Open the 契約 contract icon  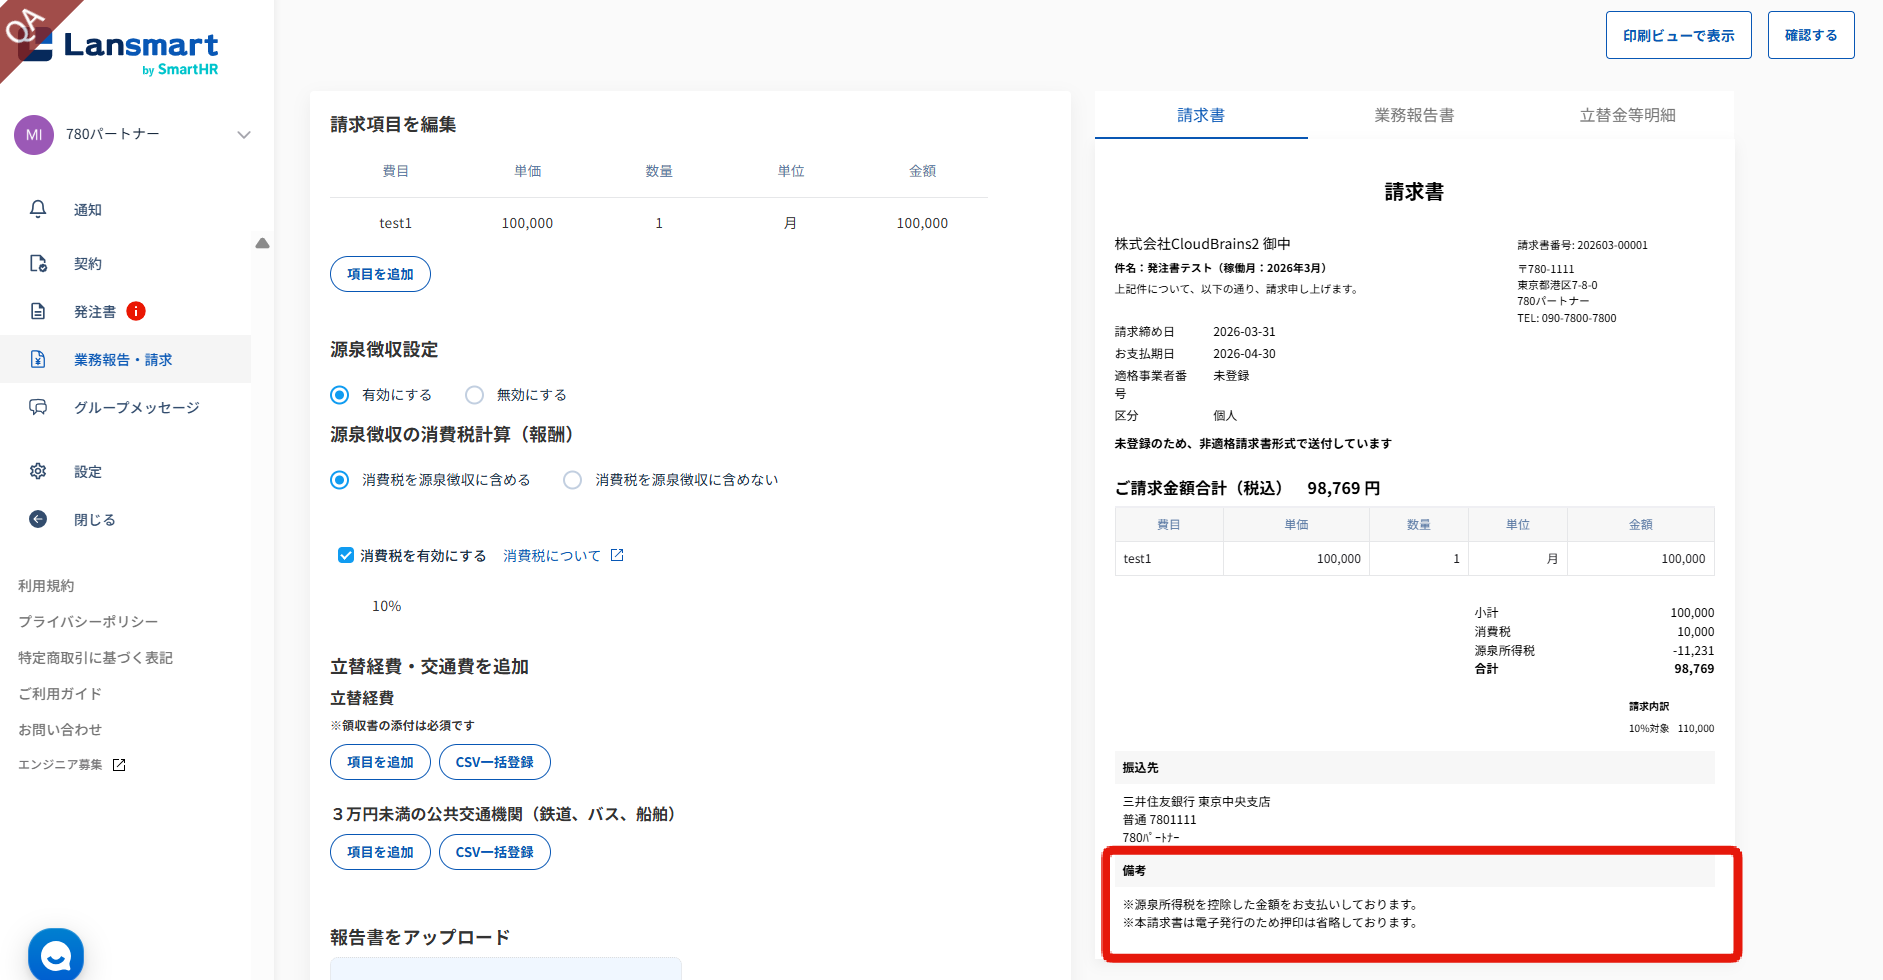pos(38,263)
